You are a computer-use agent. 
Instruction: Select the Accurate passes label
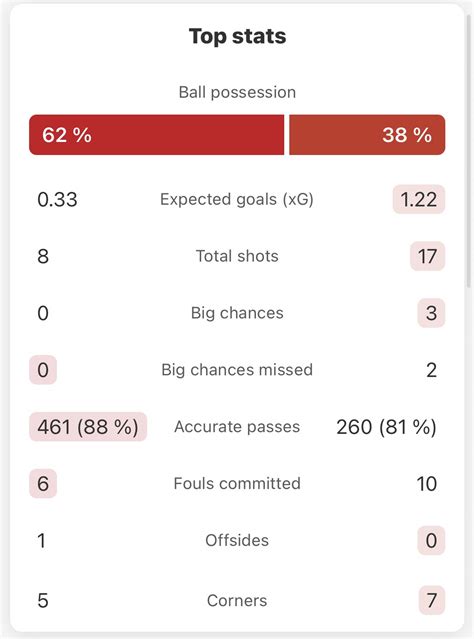tap(237, 427)
